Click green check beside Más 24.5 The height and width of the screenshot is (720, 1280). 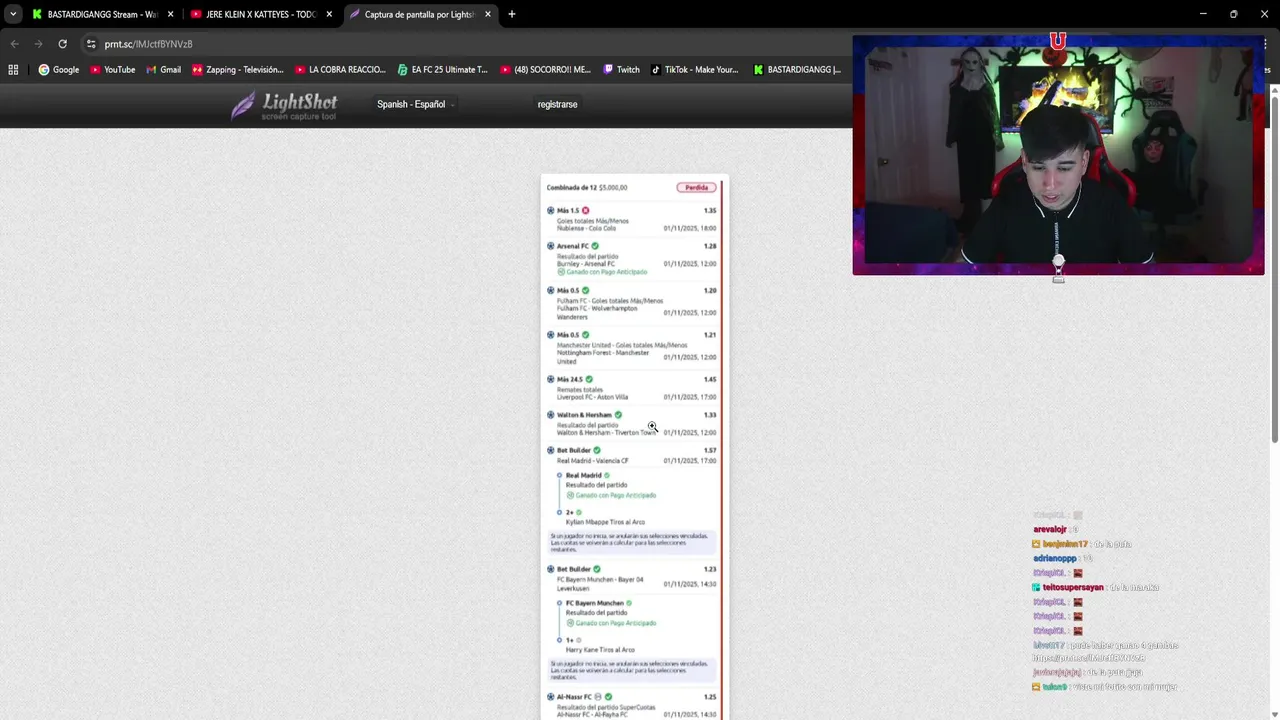tap(589, 379)
